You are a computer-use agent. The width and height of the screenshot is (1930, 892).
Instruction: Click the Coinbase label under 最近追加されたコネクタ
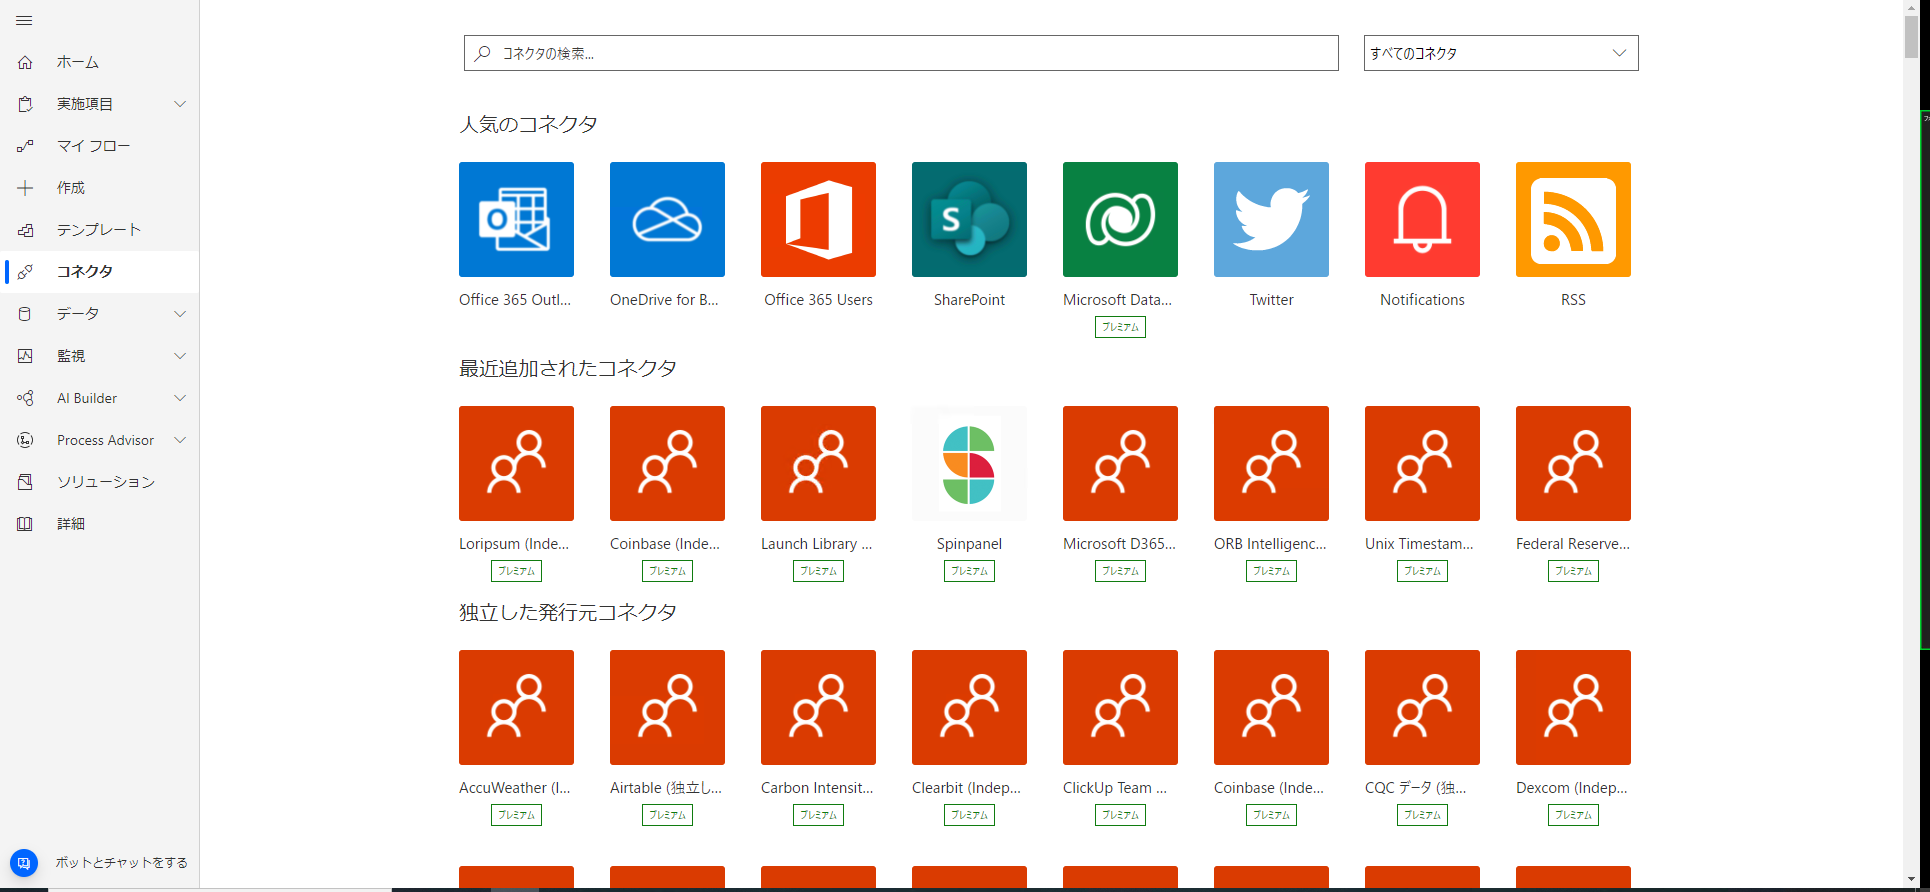coord(665,544)
